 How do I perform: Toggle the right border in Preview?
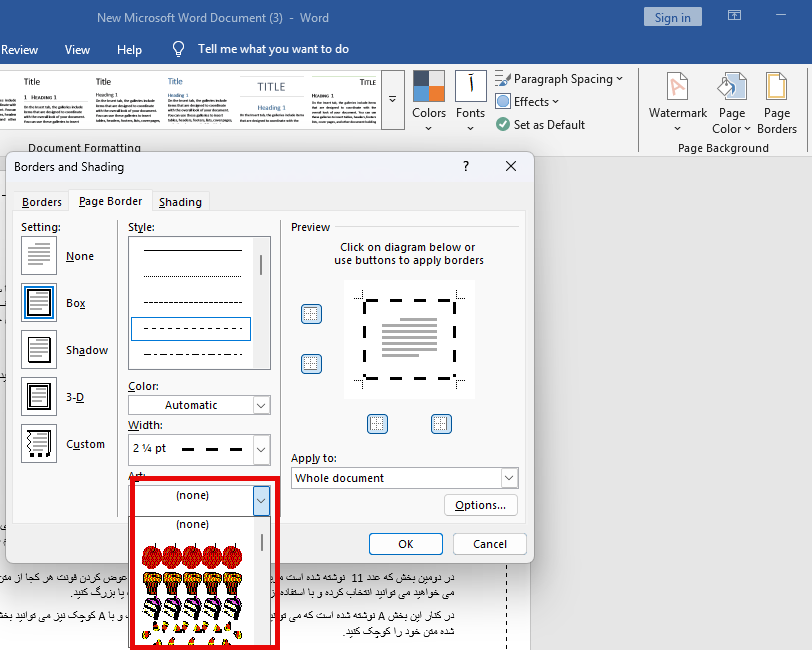(x=441, y=424)
